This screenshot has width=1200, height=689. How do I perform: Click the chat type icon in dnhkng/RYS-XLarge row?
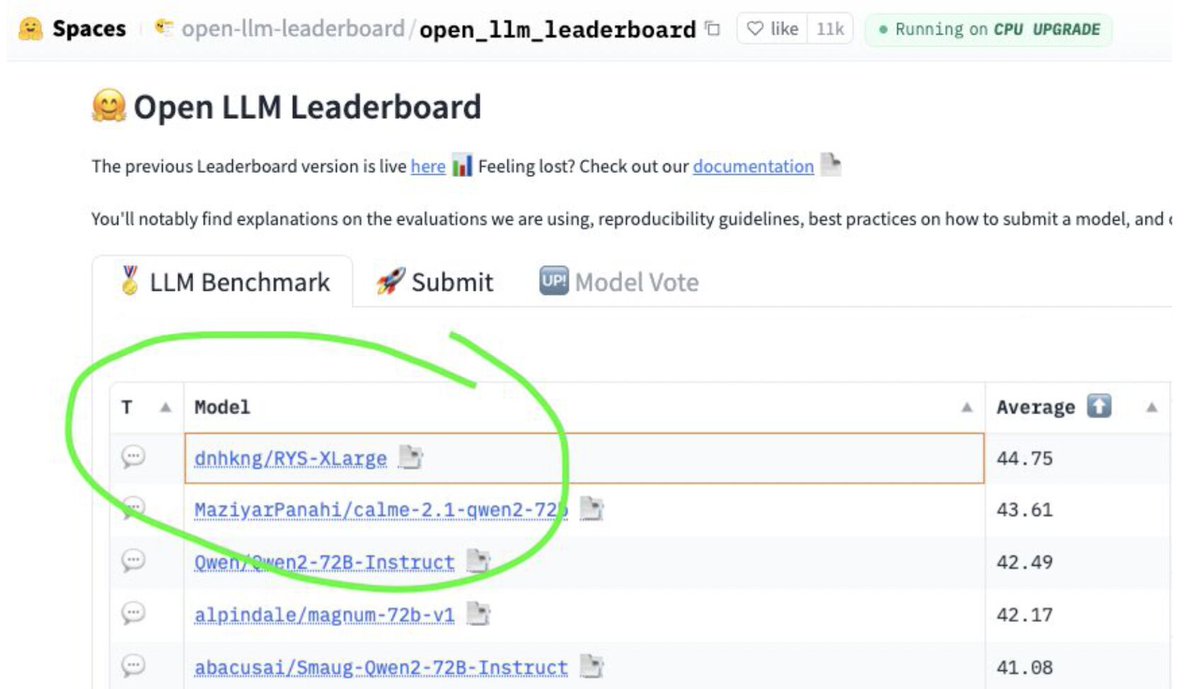pos(133,457)
